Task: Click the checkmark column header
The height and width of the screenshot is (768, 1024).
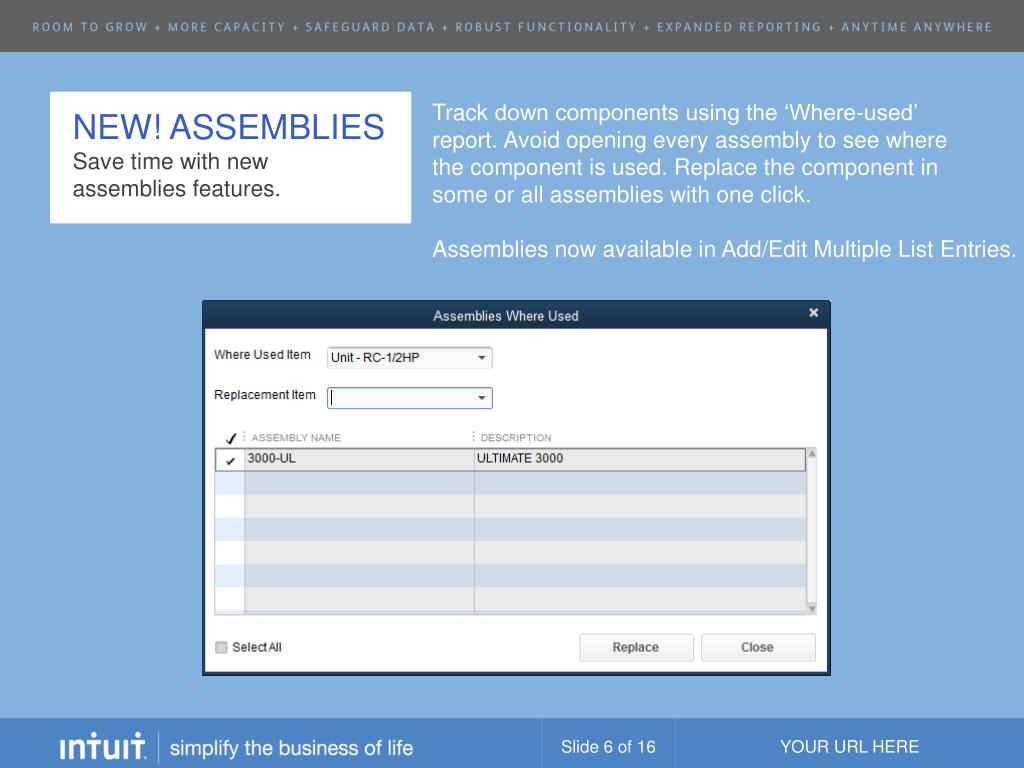Action: tap(230, 438)
